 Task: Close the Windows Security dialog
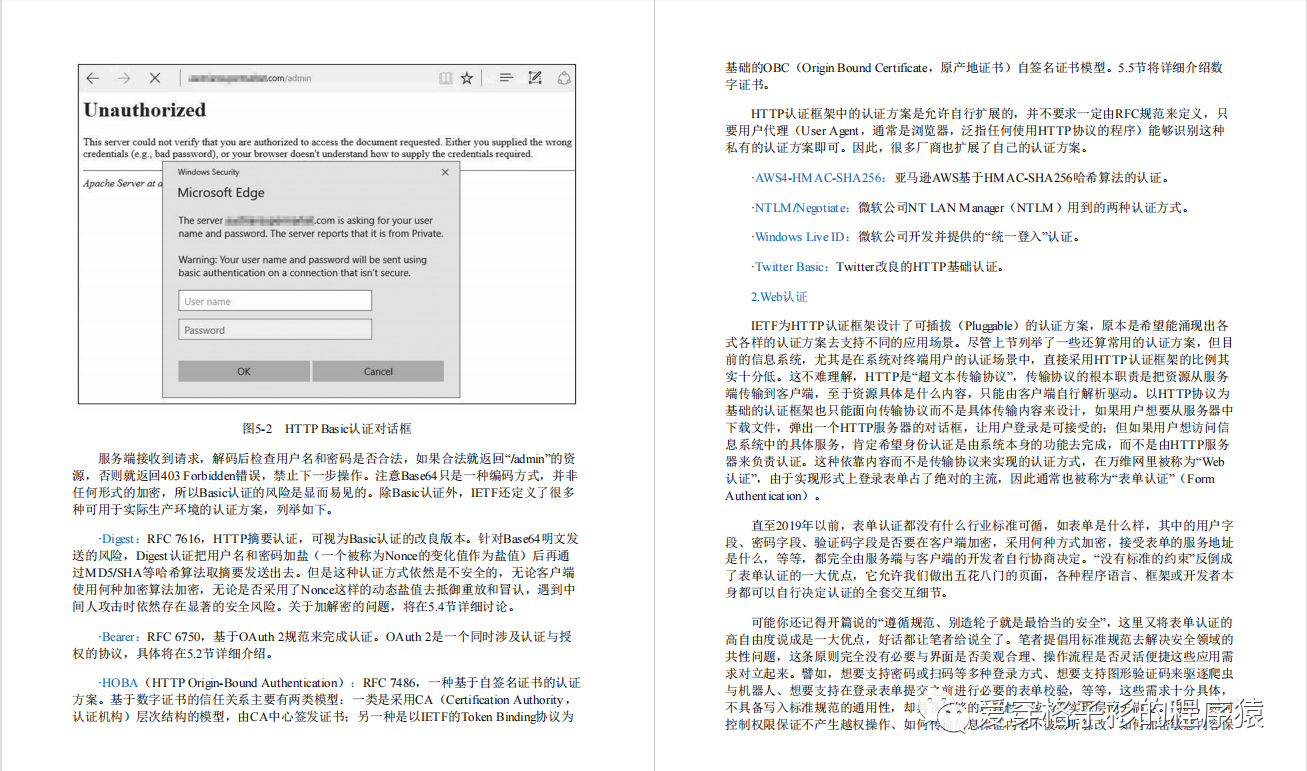pos(446,172)
